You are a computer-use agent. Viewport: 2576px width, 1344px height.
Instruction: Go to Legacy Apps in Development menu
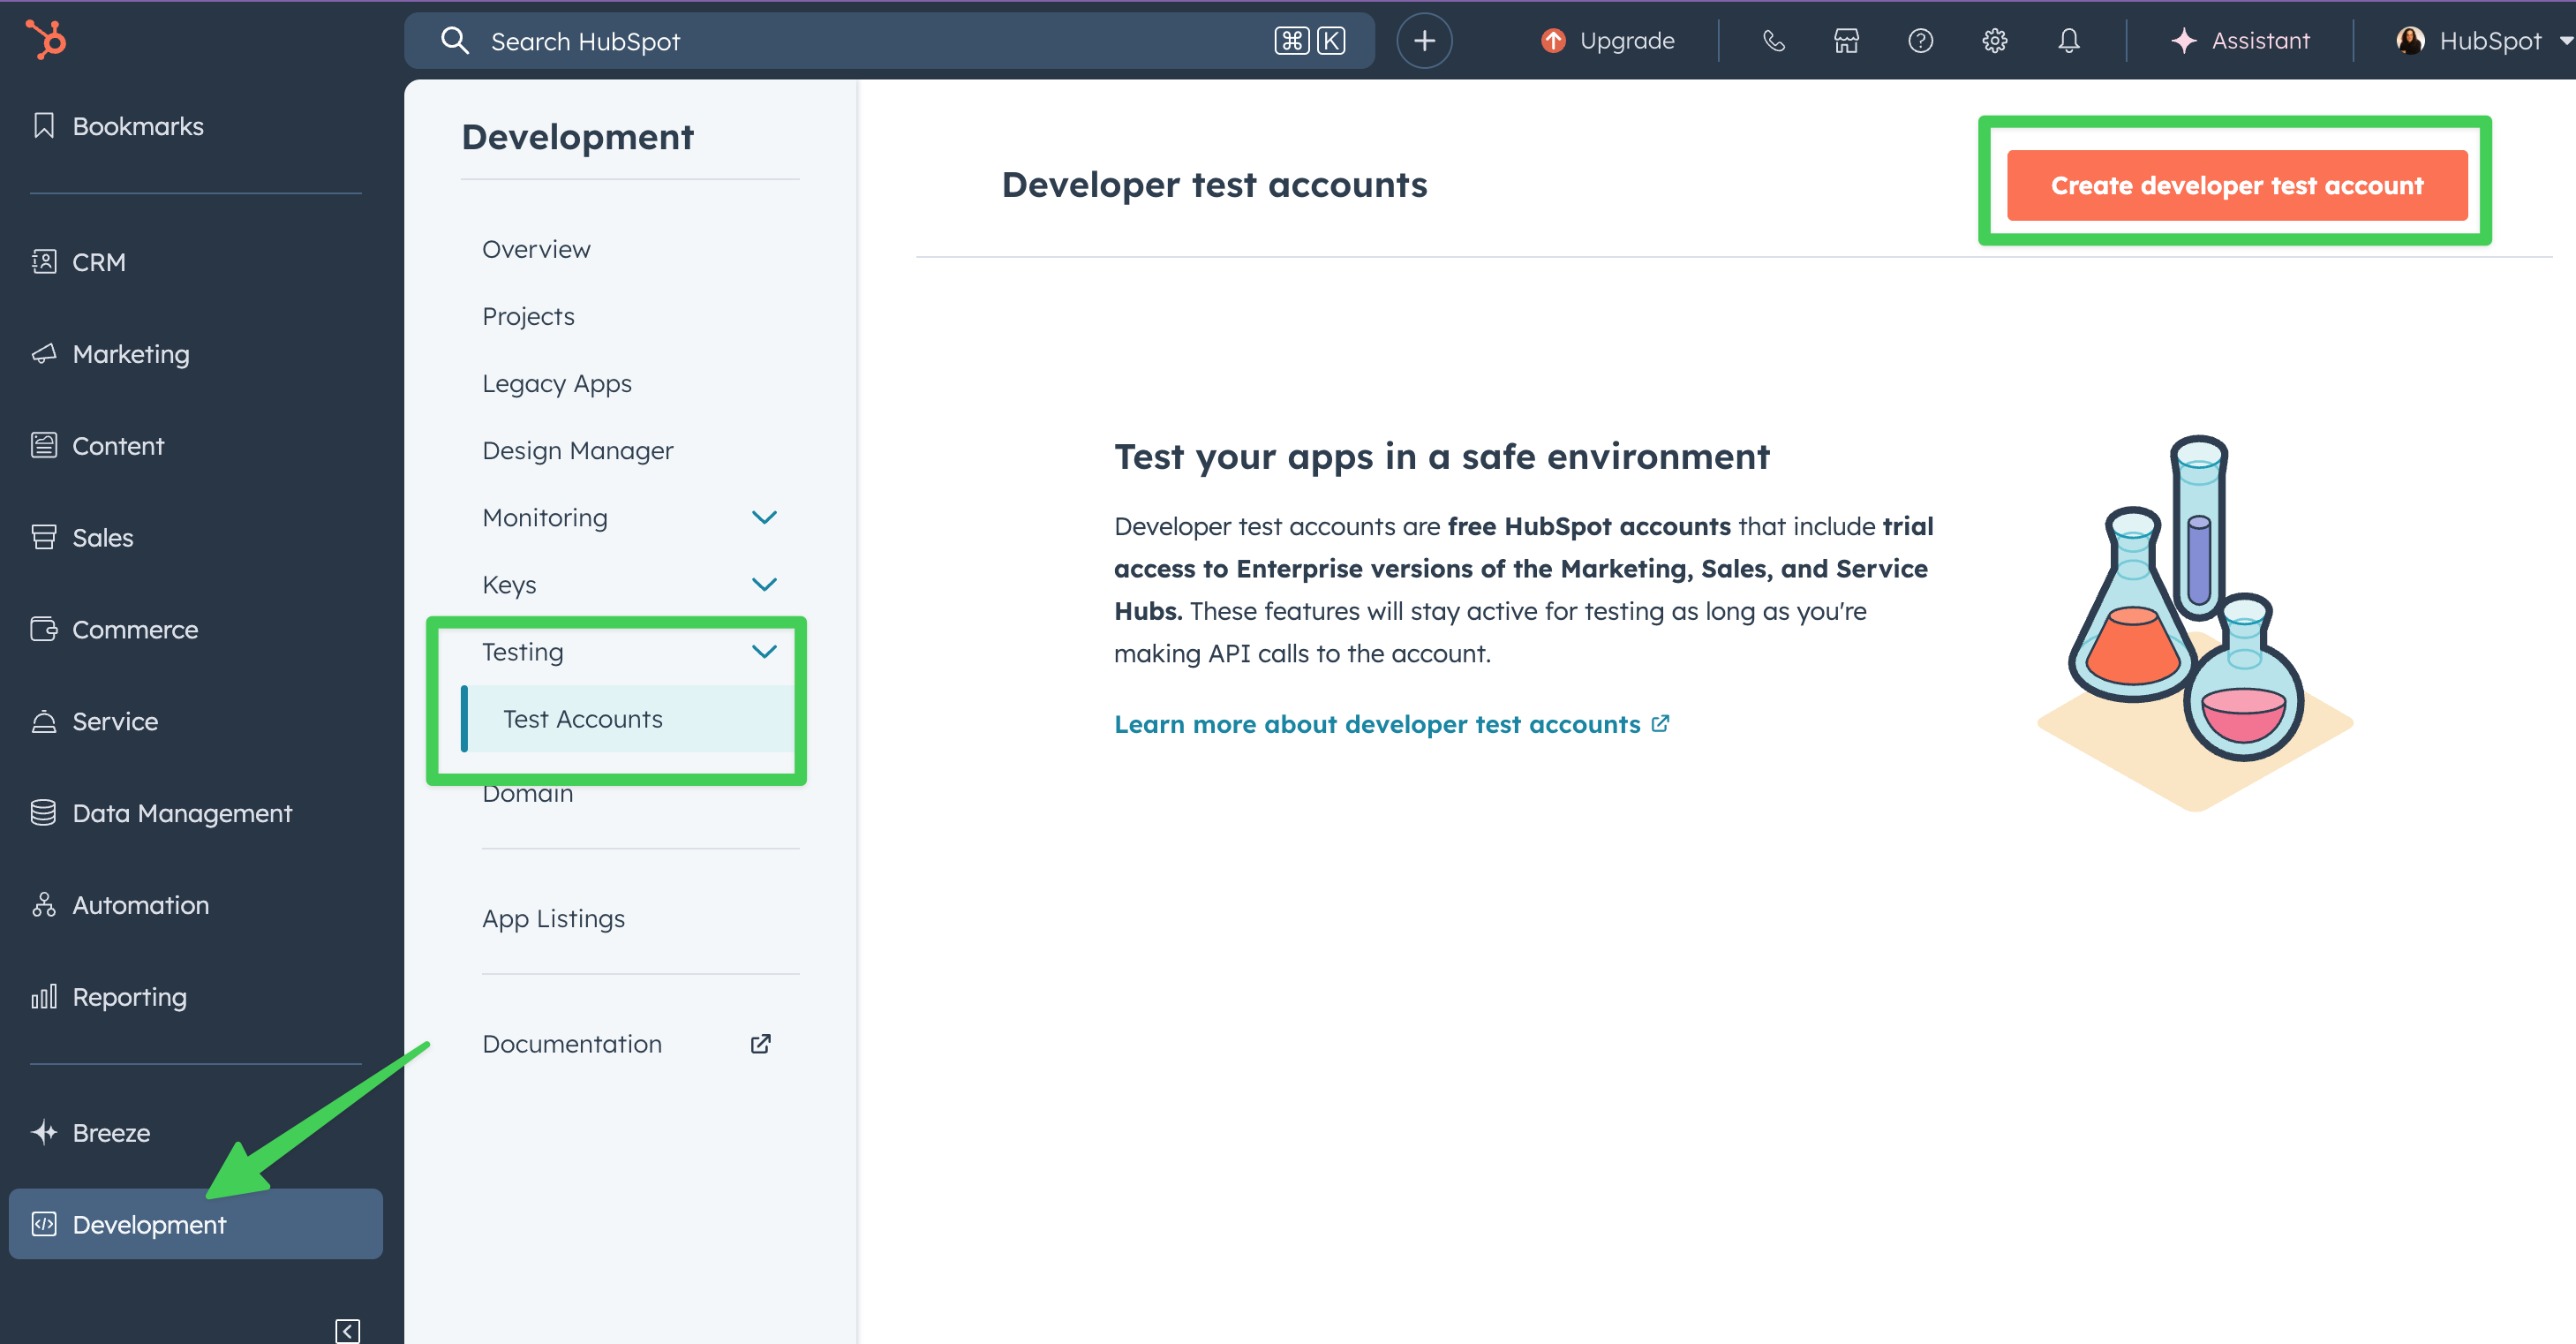(x=556, y=383)
